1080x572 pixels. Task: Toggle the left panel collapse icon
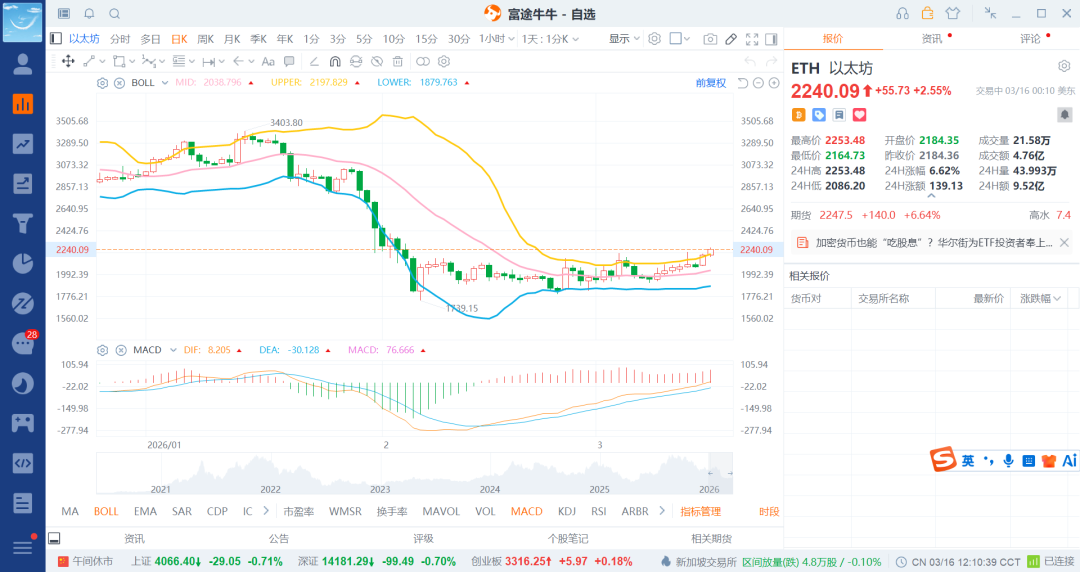click(56, 39)
